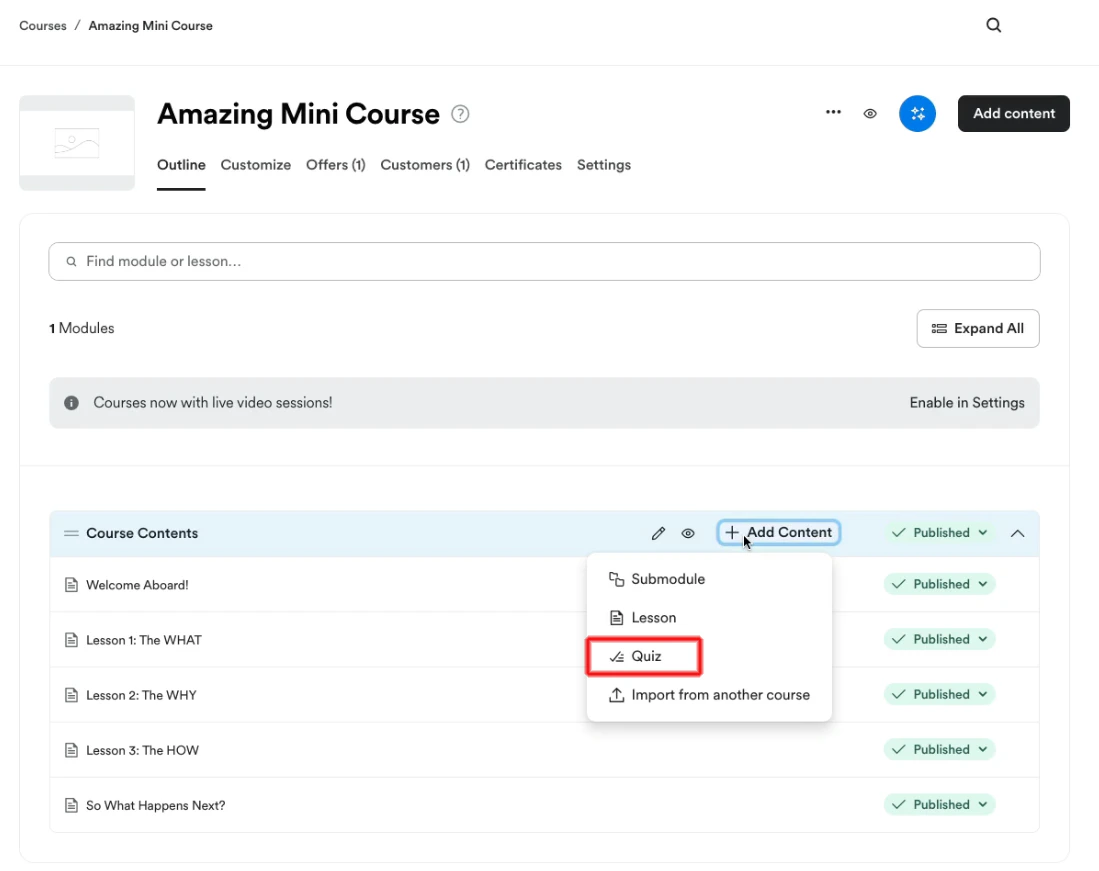Click the Amazing Mini Course heading
1099x871 pixels.
click(299, 114)
